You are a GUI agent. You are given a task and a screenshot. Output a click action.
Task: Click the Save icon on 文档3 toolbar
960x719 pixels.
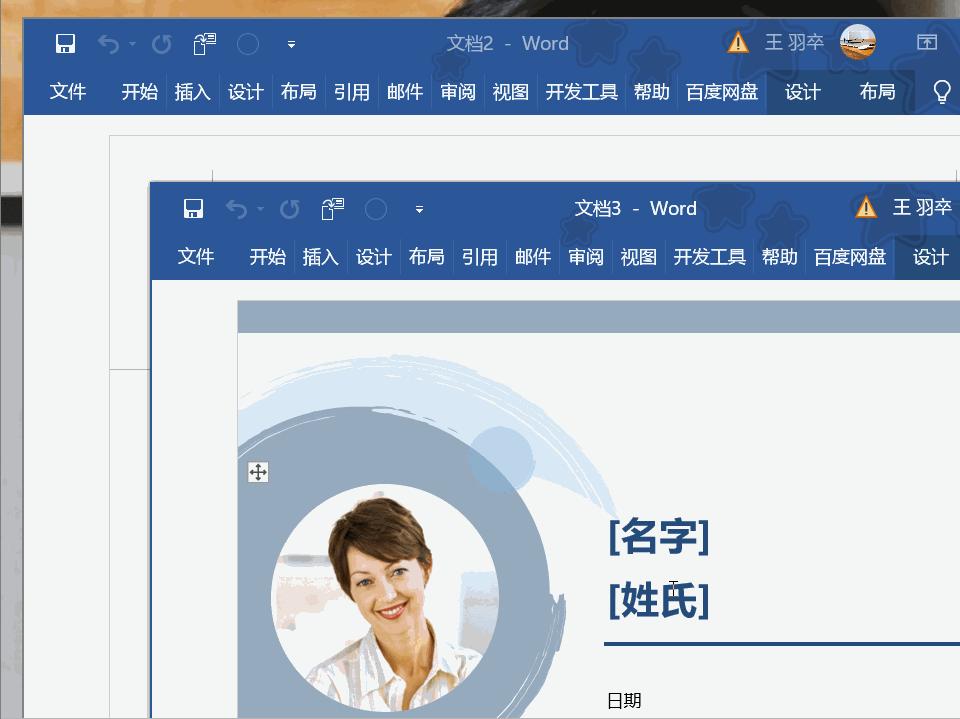[x=193, y=209]
